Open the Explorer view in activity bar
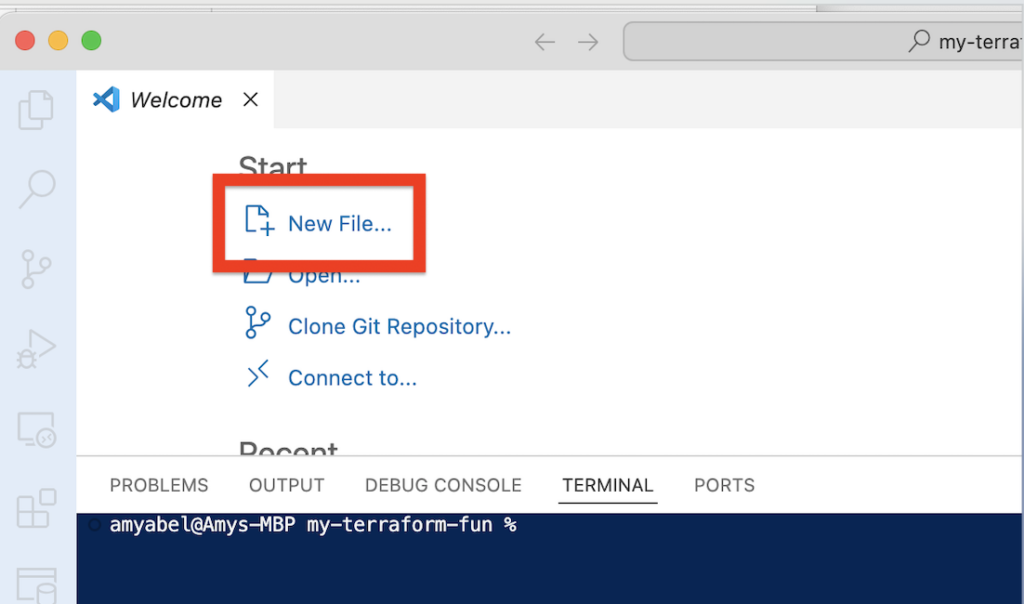Image resolution: width=1024 pixels, height=604 pixels. 37,109
